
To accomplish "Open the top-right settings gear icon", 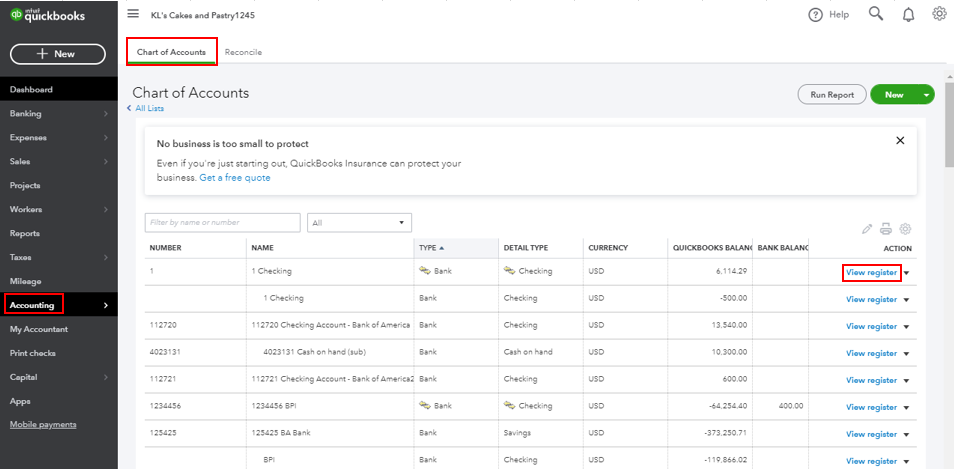I will click(x=939, y=14).
